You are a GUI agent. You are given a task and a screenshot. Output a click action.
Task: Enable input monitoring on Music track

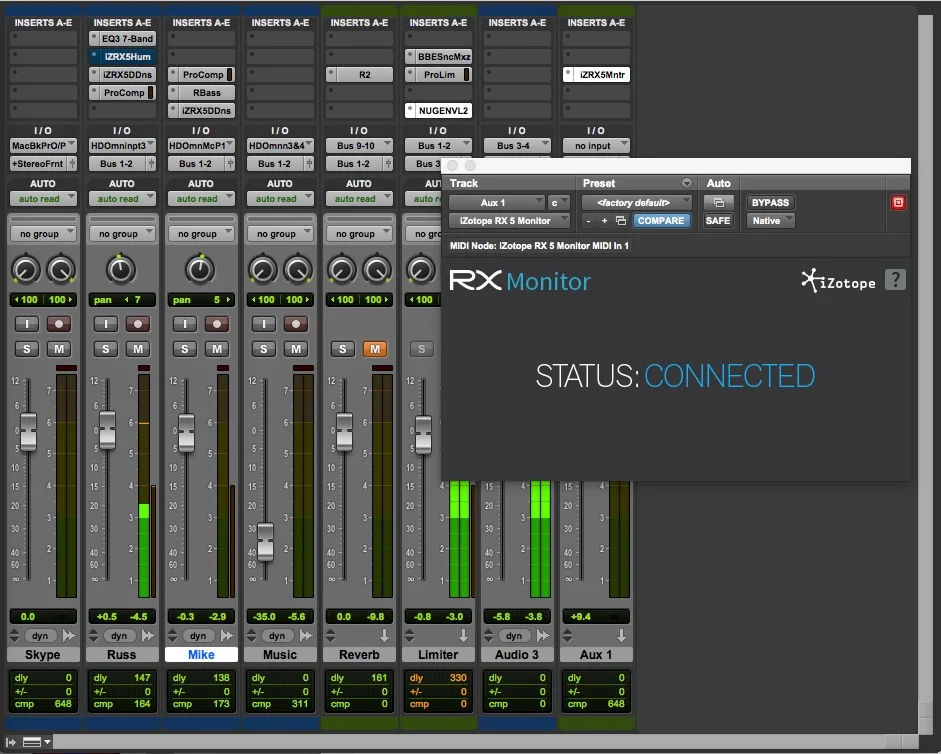tap(263, 324)
